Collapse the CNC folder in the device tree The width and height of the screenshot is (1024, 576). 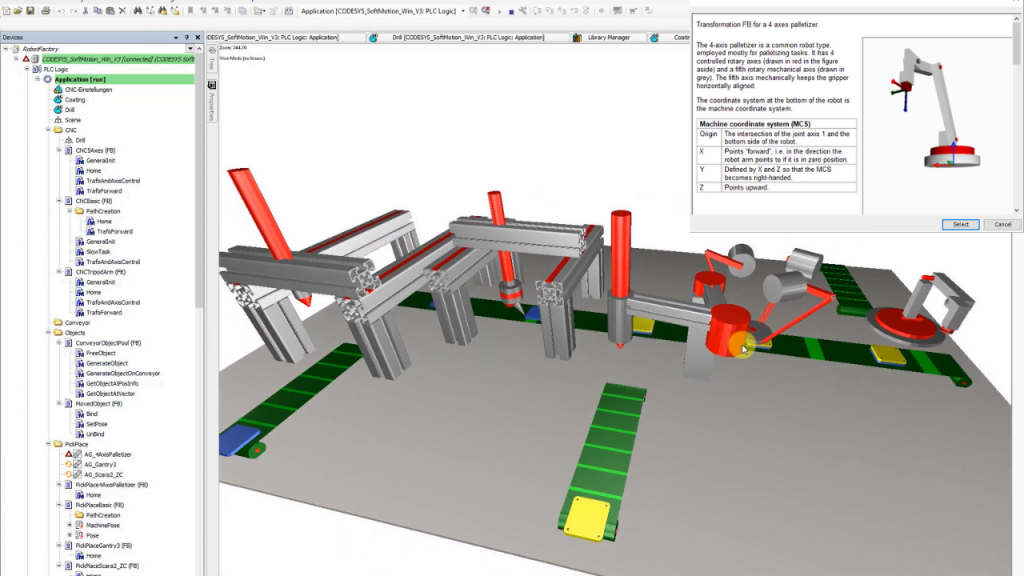(x=48, y=129)
